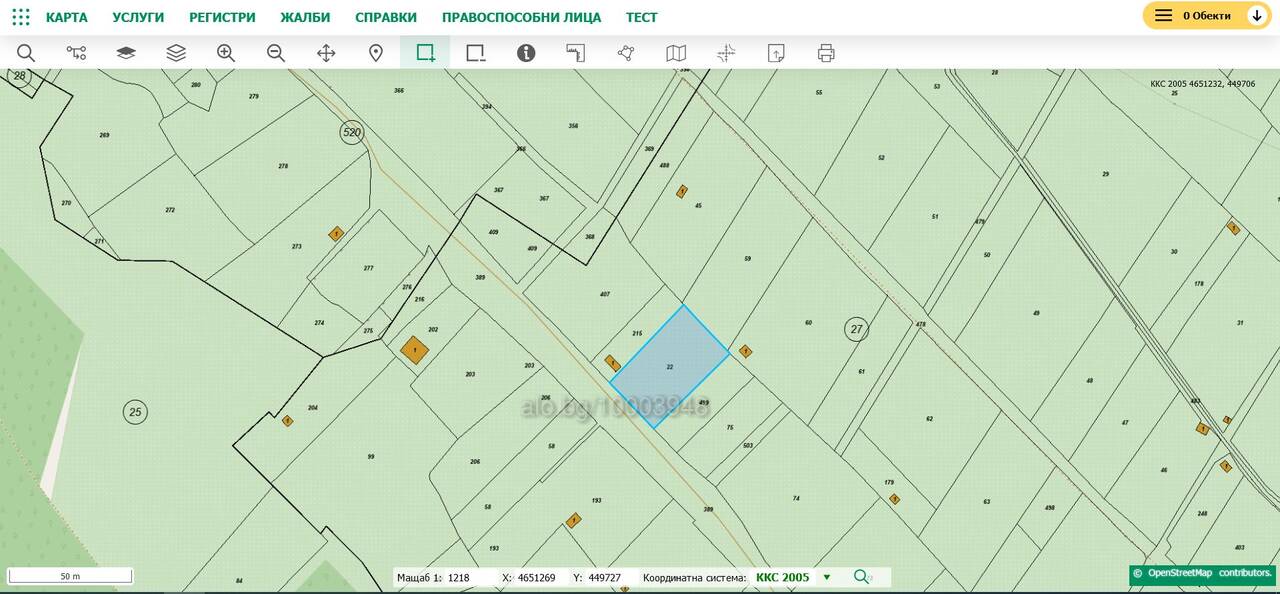Image resolution: width=1280 pixels, height=594 pixels.
Task: Click circled district label 520
Action: pos(351,132)
